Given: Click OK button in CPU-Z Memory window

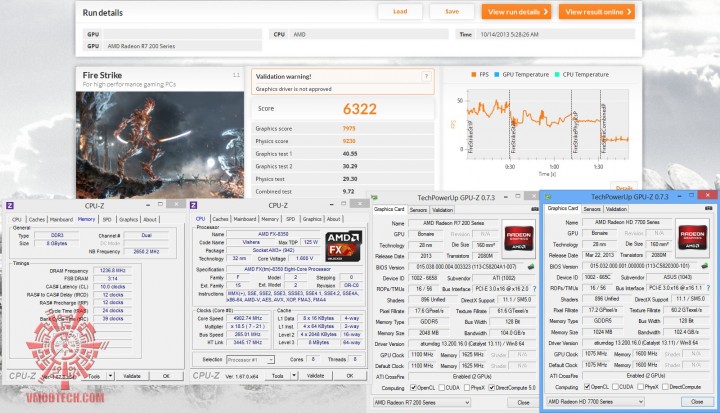Looking at the screenshot, I should pos(166,376).
